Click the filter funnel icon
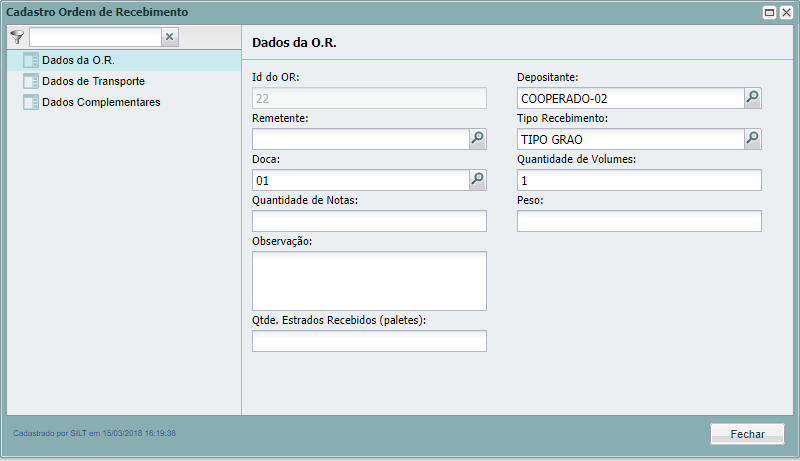This screenshot has width=800, height=461. click(16, 36)
